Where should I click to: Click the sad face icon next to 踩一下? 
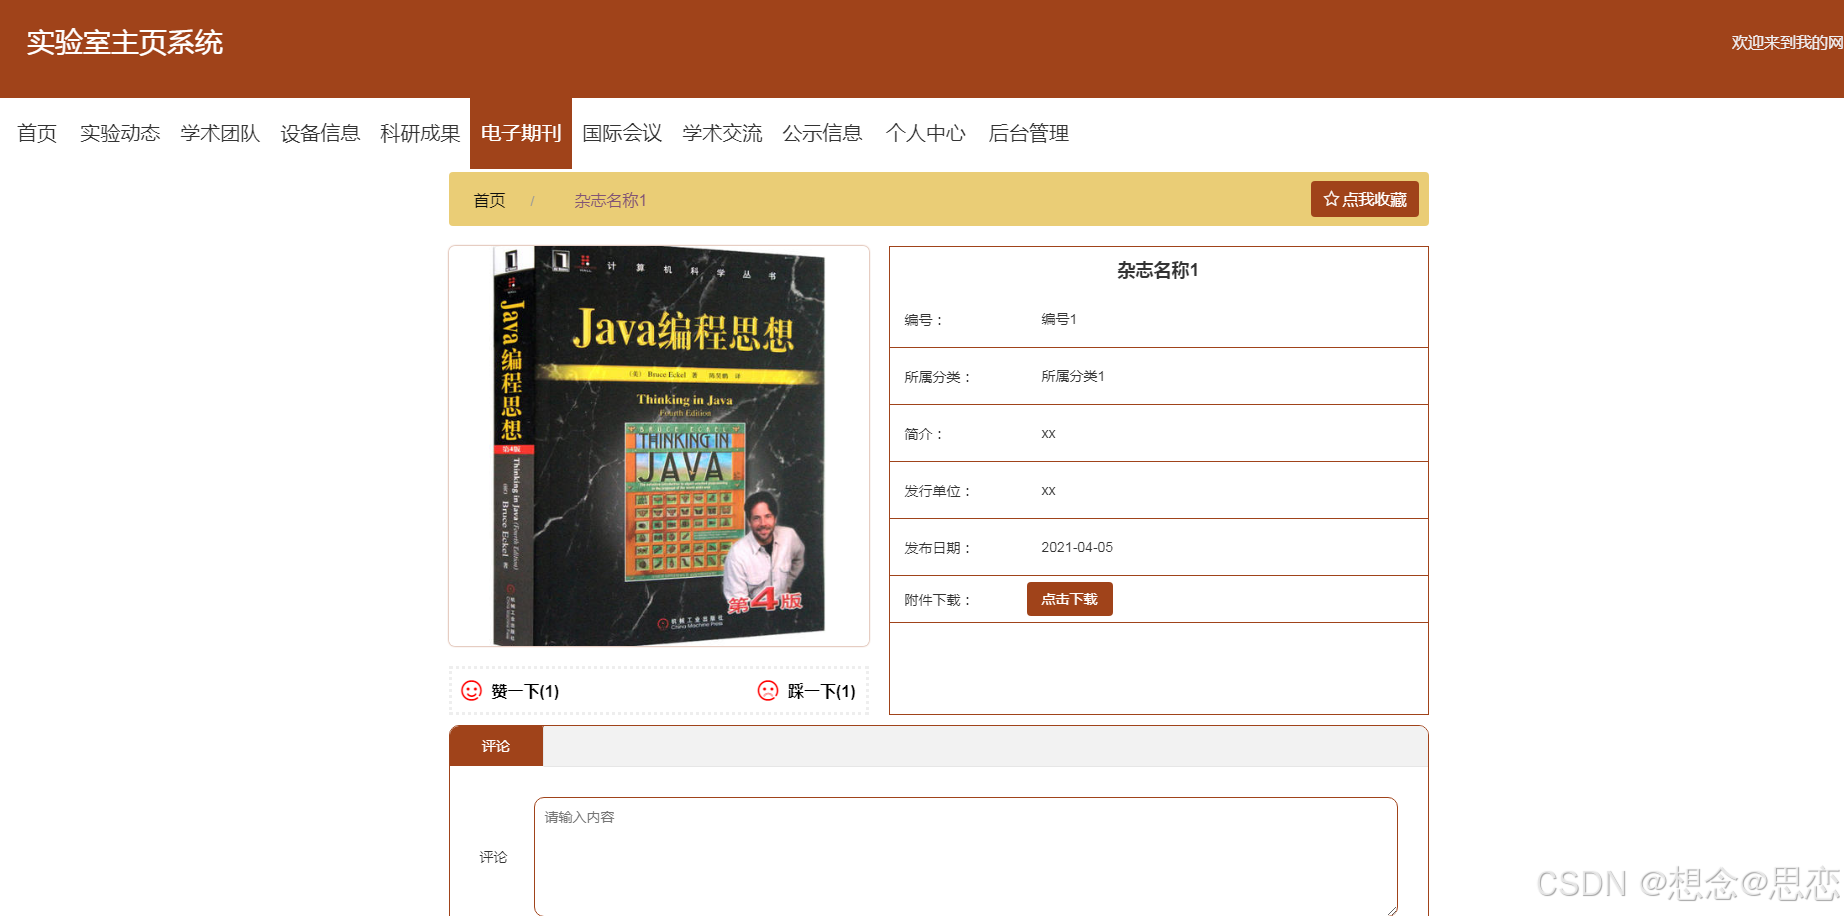tap(768, 691)
